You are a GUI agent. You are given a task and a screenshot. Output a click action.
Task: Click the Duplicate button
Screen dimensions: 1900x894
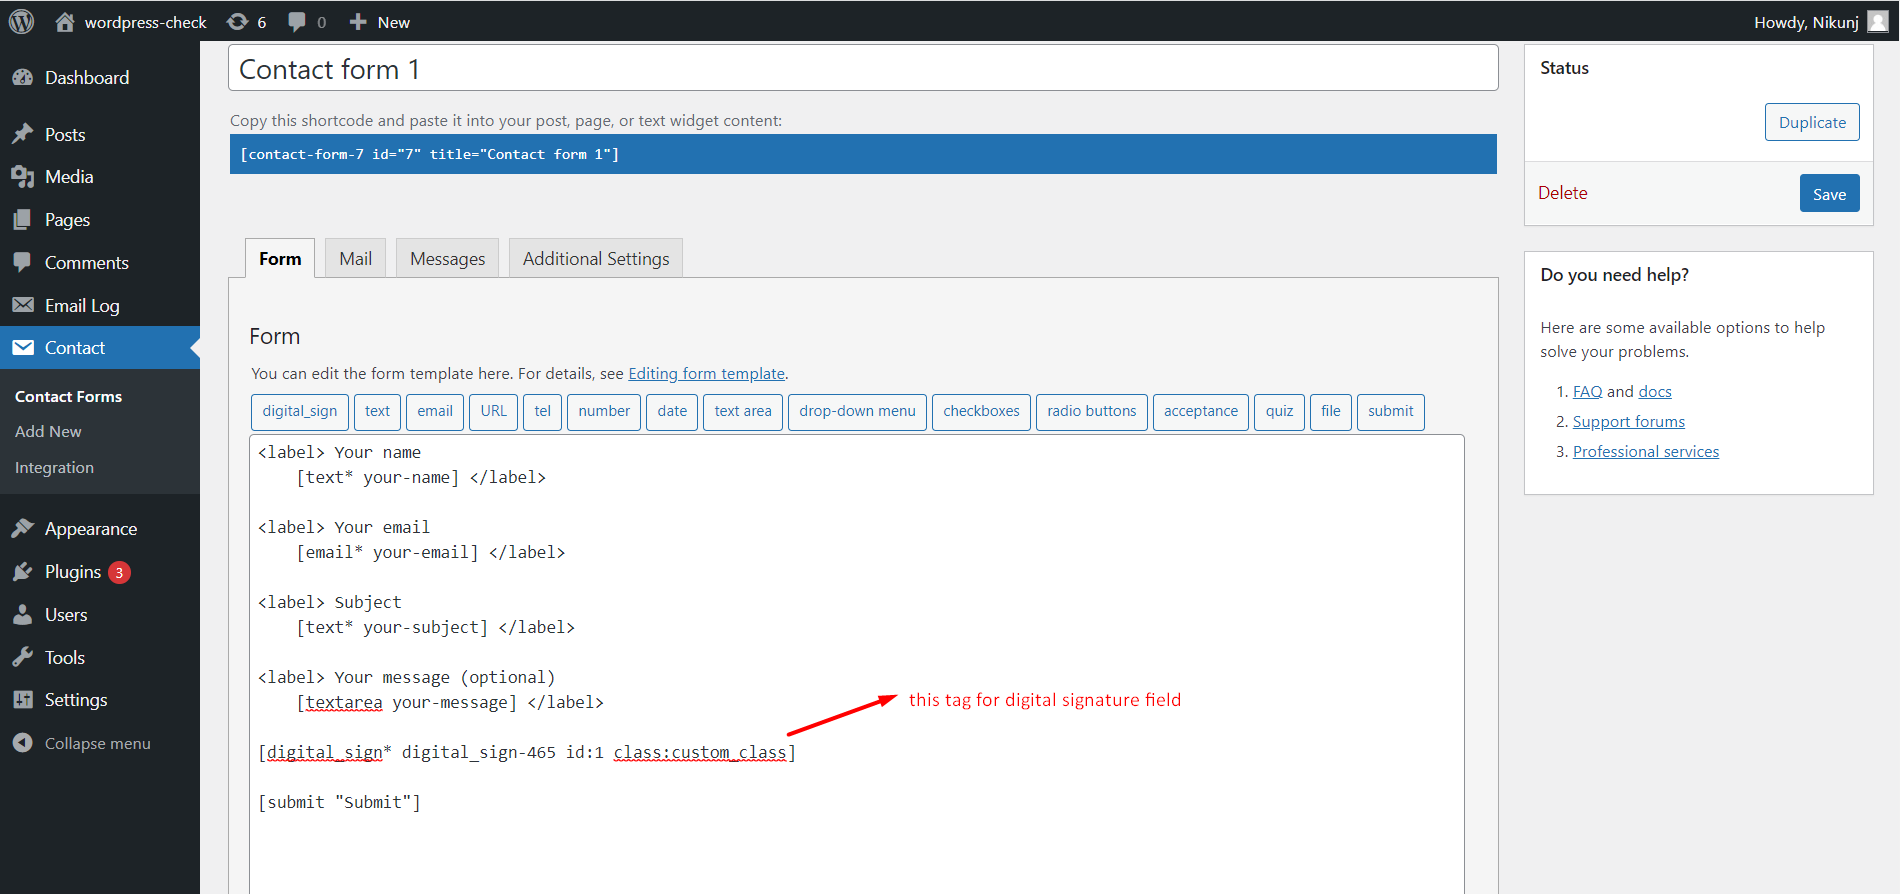(1812, 122)
